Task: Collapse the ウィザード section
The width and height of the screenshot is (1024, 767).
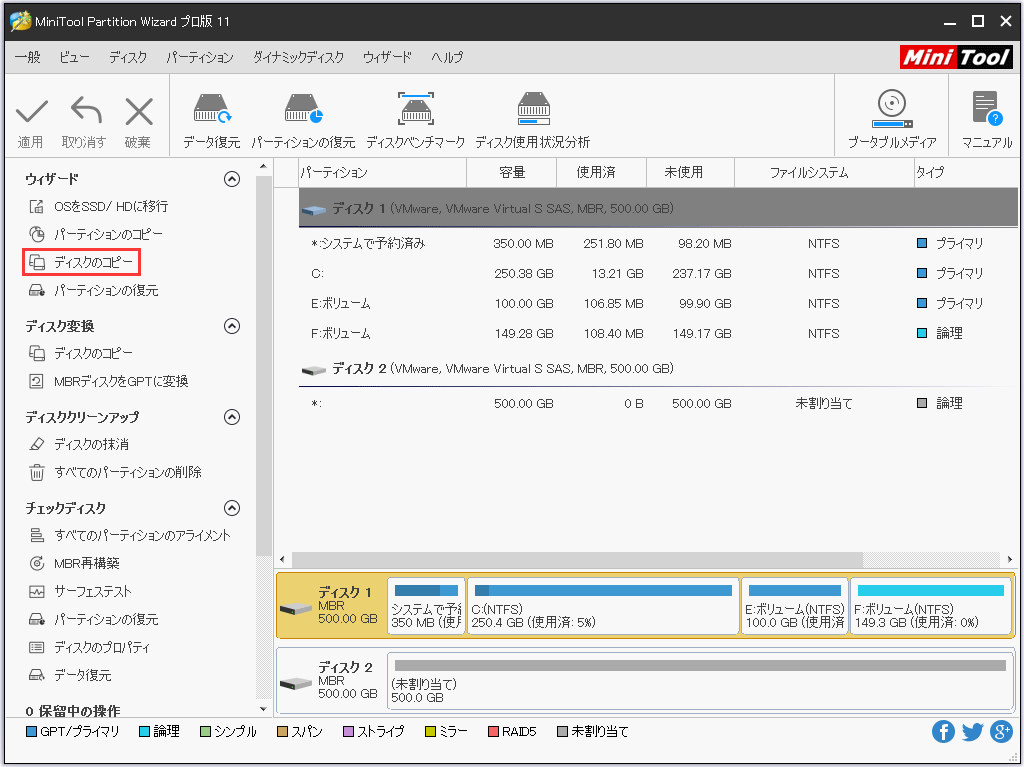Action: pos(232,178)
